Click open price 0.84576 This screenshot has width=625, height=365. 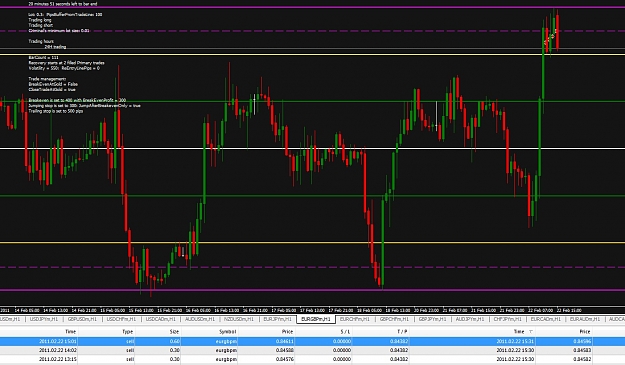(x=285, y=359)
